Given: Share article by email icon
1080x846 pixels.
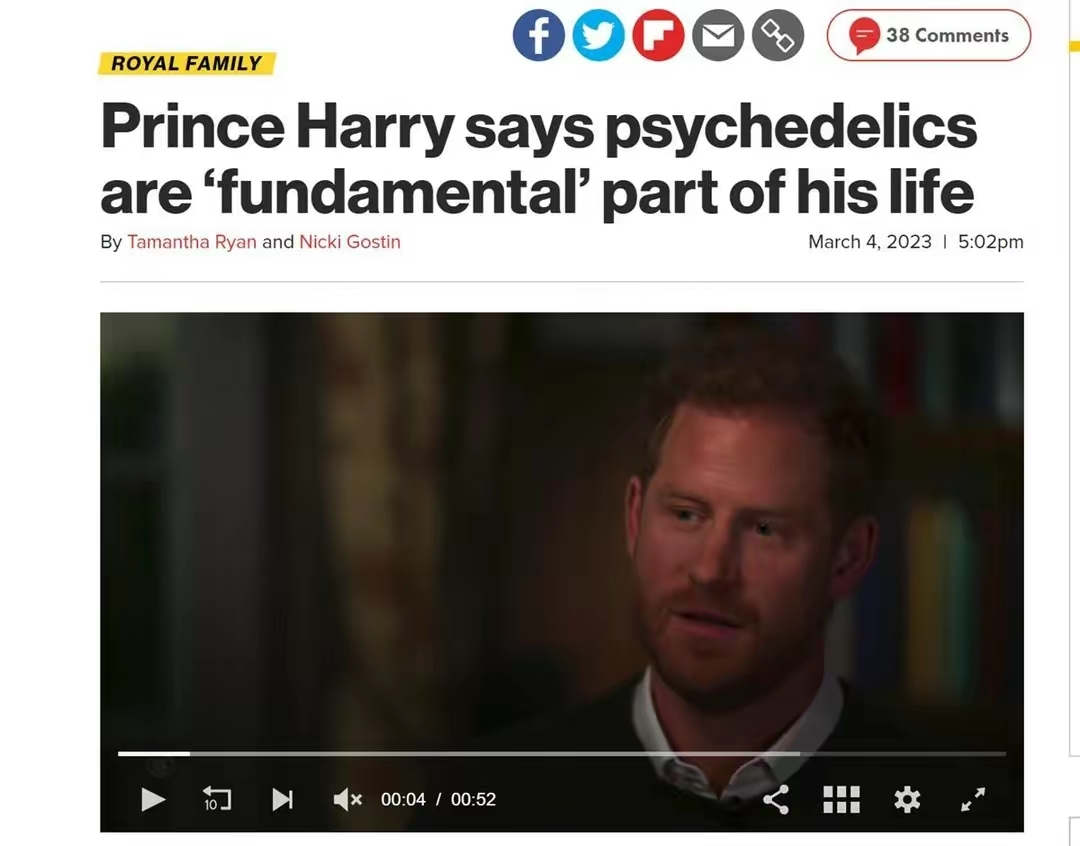Looking at the screenshot, I should (x=718, y=36).
